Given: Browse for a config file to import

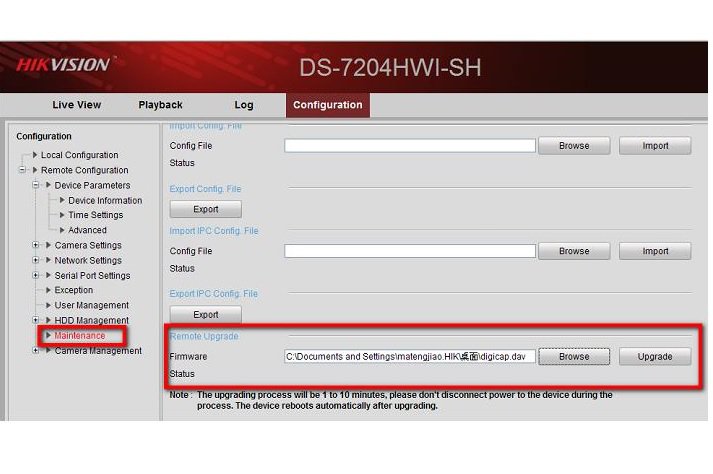Looking at the screenshot, I should click(x=574, y=146).
